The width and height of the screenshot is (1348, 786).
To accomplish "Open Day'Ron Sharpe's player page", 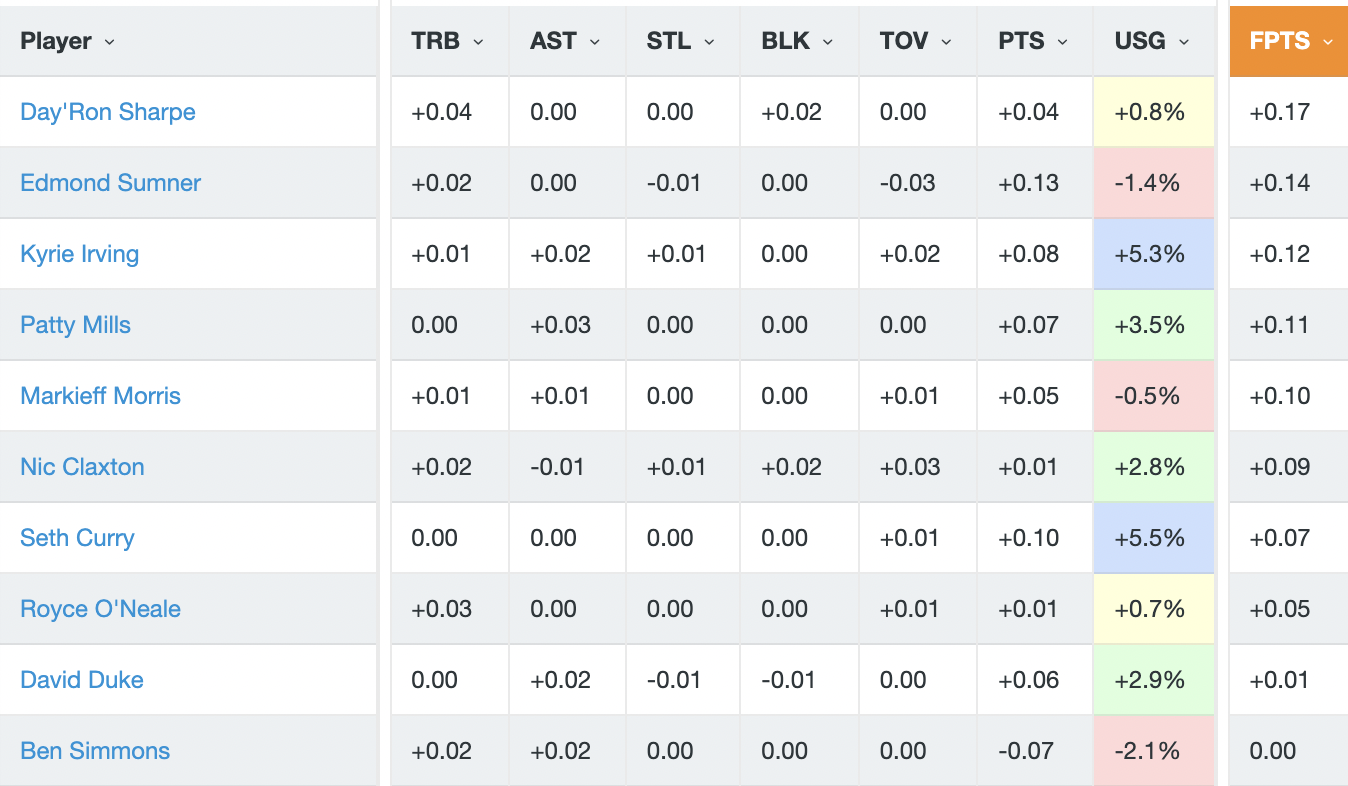I will (107, 112).
